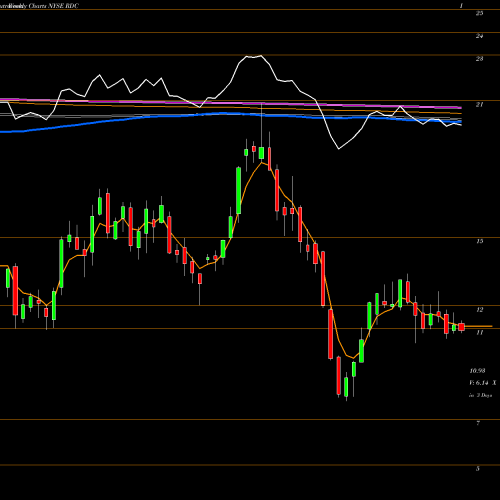Click the 'in 3 Days' label
This screenshot has height=500, width=500.
point(480,395)
